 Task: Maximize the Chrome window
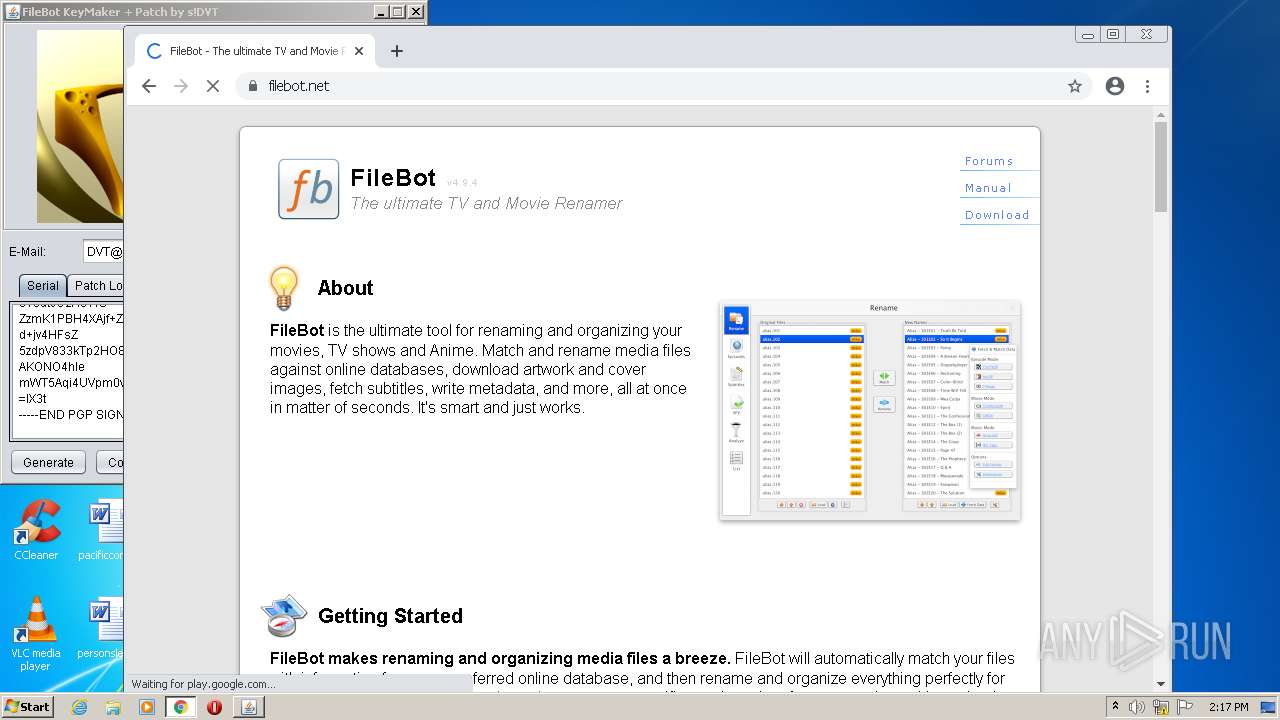tap(1113, 34)
